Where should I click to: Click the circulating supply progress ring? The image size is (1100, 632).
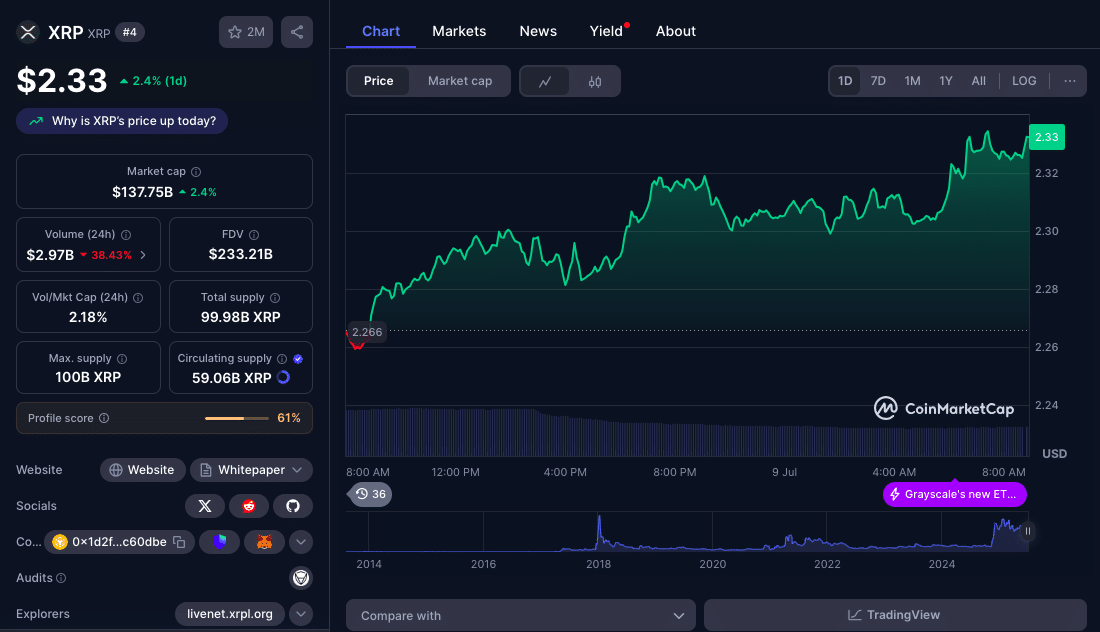pos(283,377)
